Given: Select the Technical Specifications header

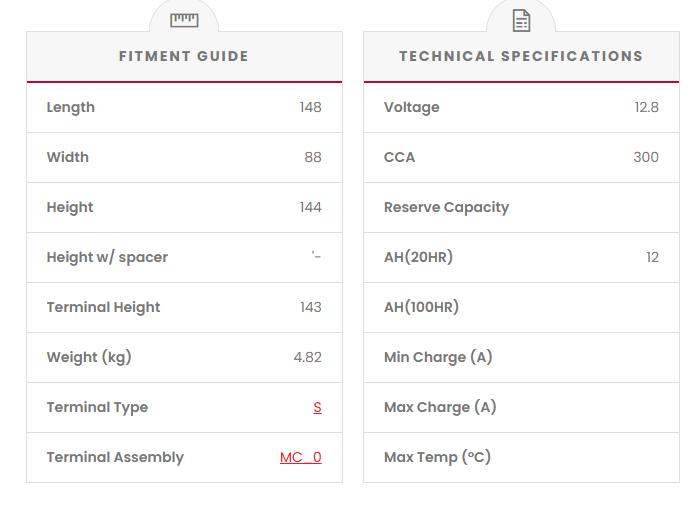Looking at the screenshot, I should tap(521, 56).
